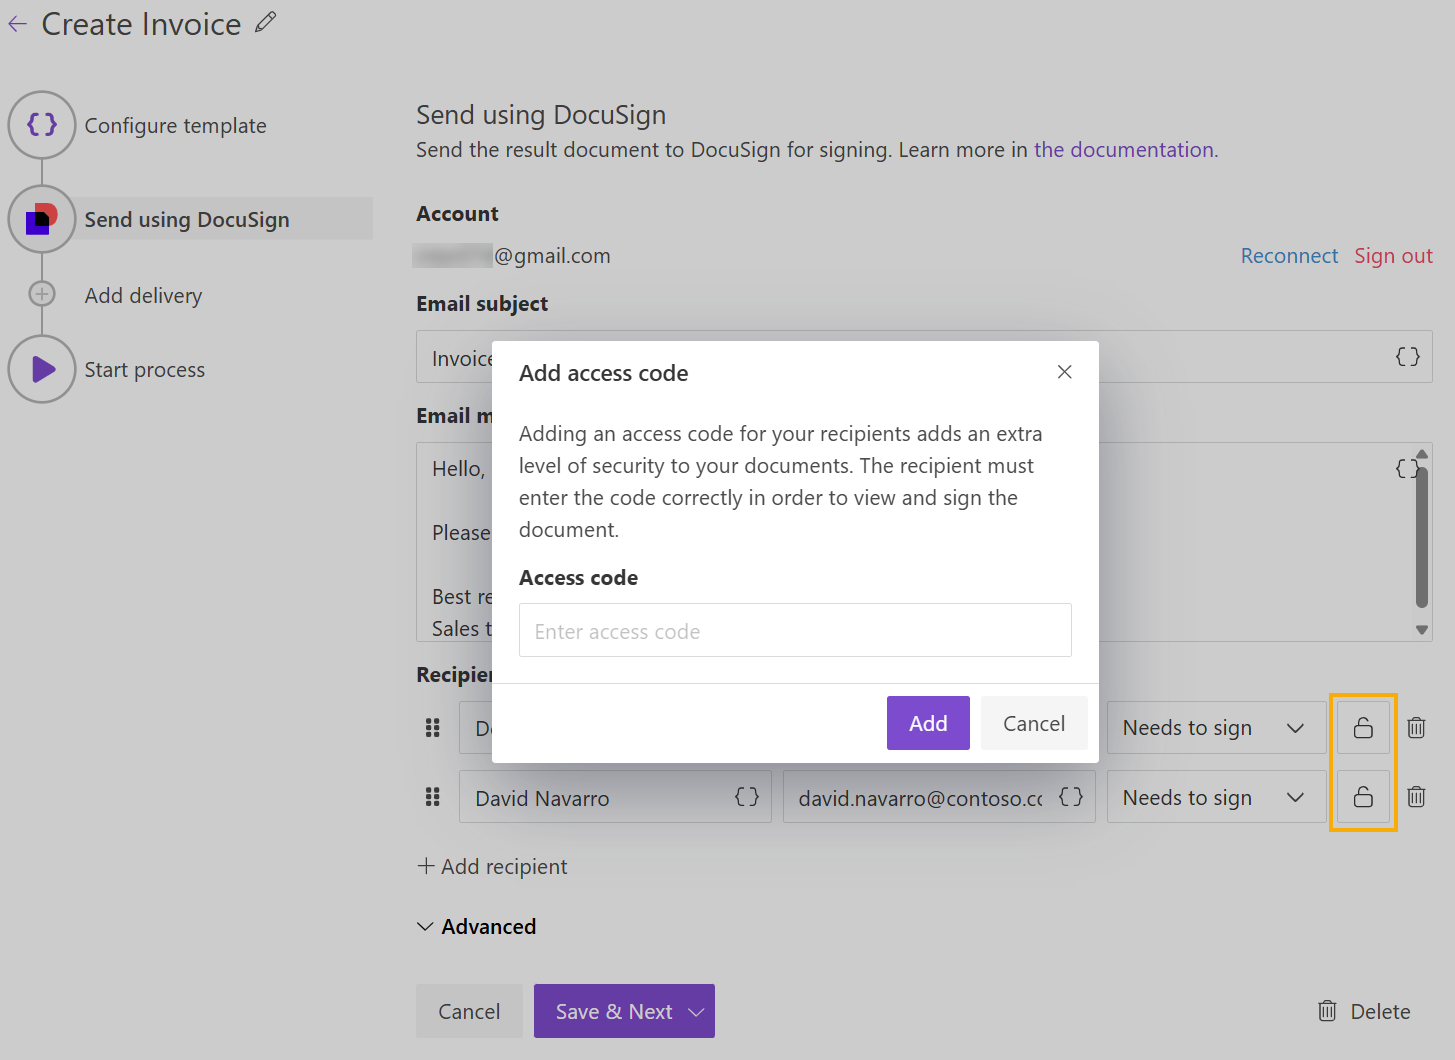
Task: Click the Start process play icon
Action: pos(42,369)
